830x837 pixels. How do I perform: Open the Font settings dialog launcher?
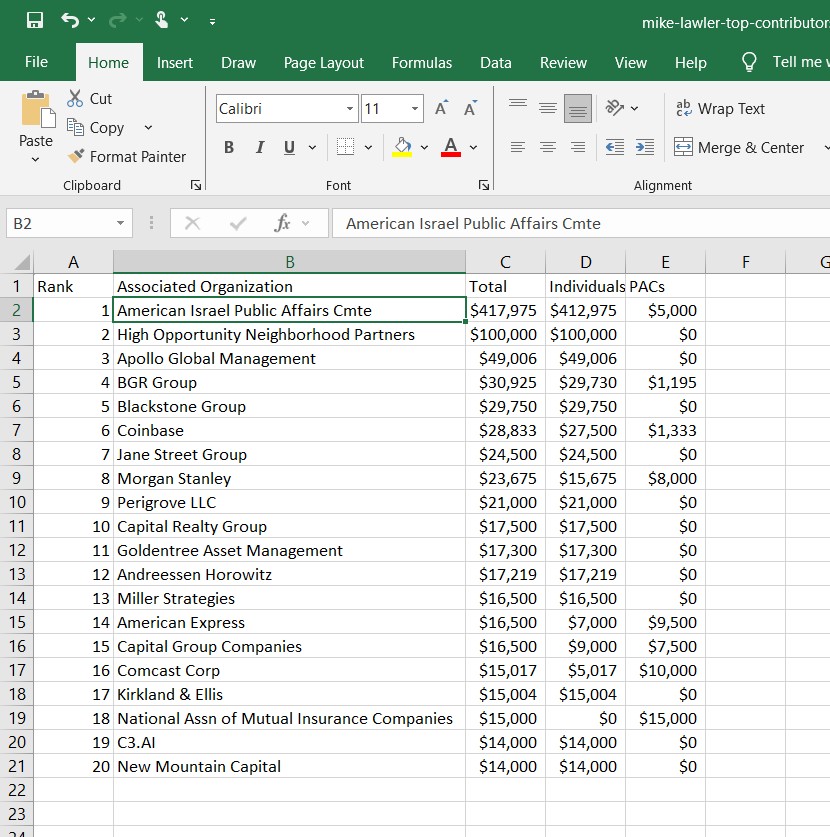(484, 185)
